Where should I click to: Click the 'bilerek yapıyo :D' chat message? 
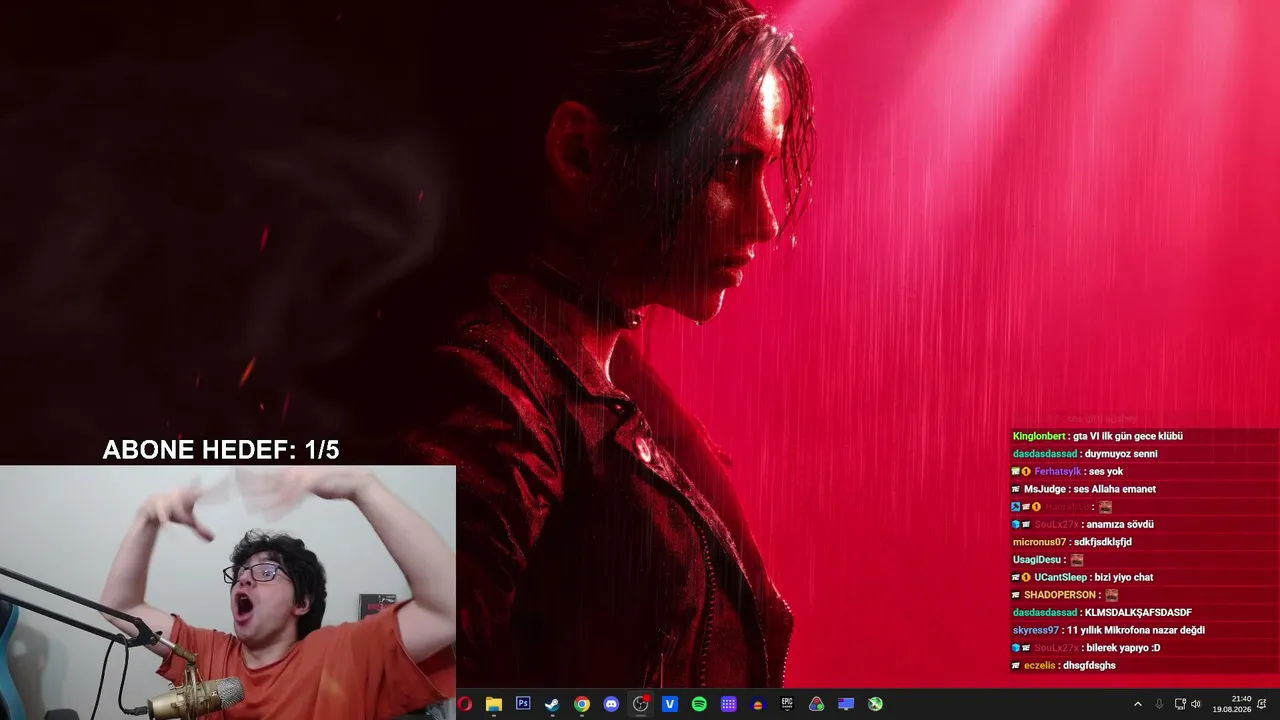point(1123,648)
